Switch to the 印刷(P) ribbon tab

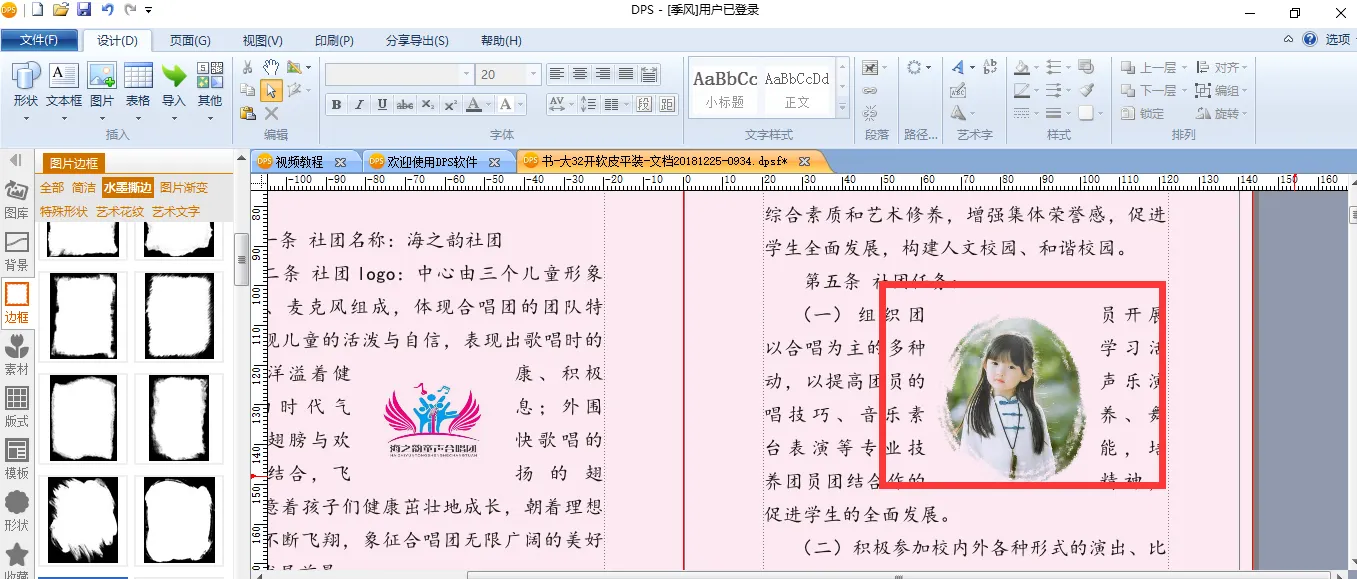coord(334,40)
